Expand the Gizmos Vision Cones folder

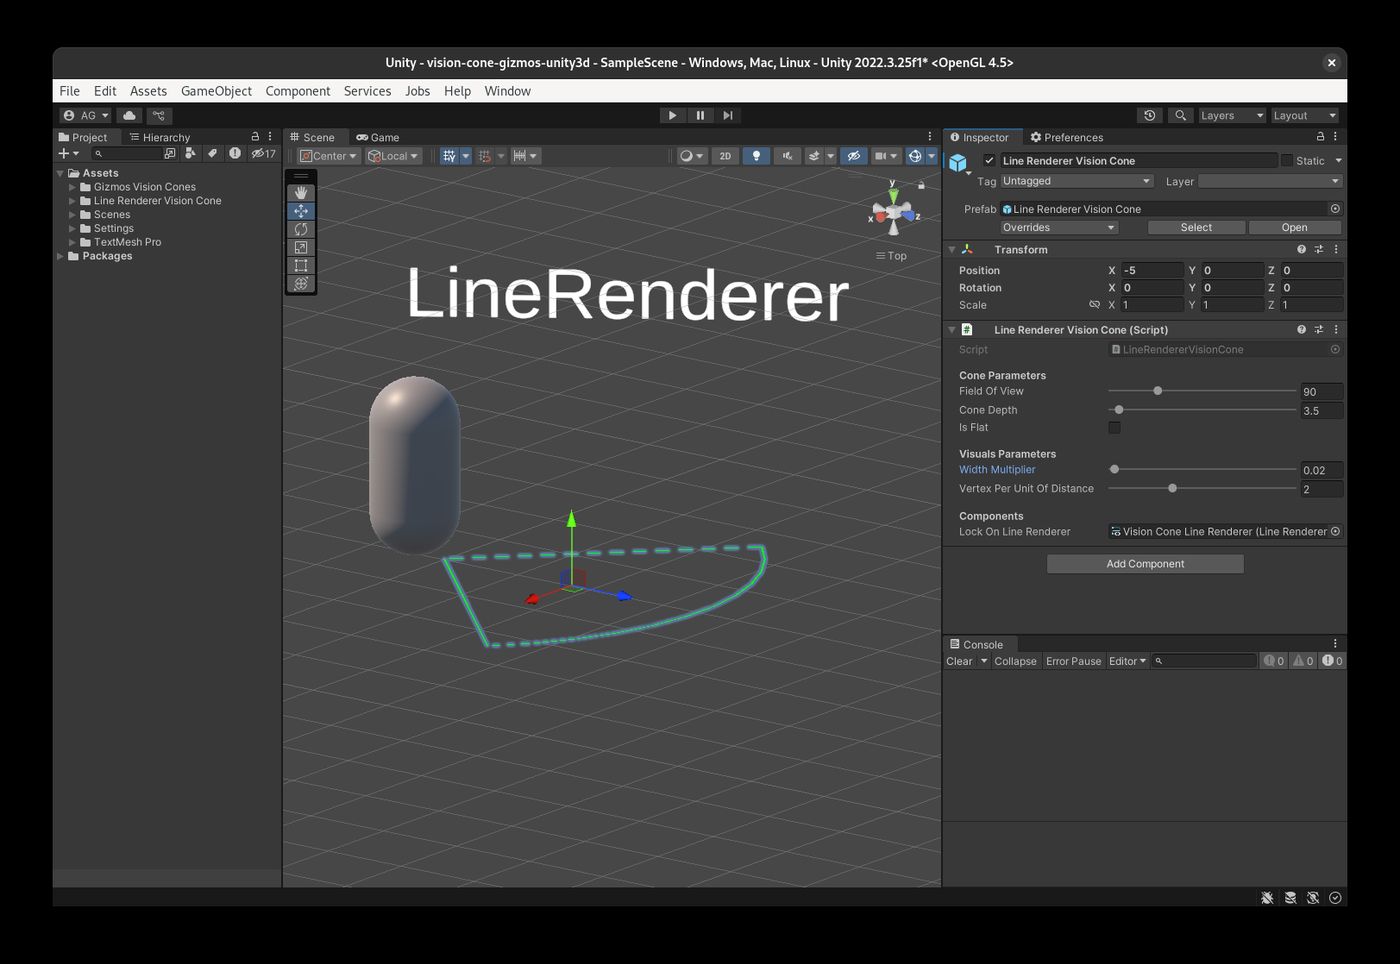(72, 187)
